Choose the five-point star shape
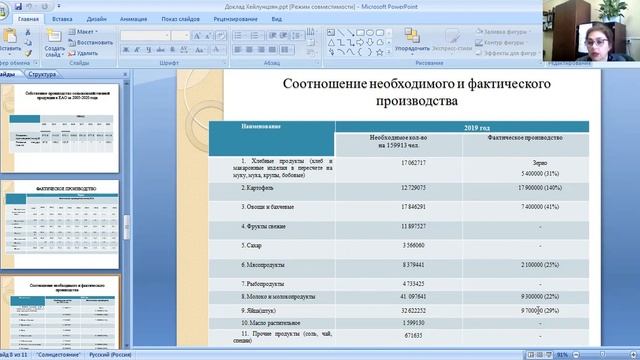The height and width of the screenshot is (360, 640). 380,52
